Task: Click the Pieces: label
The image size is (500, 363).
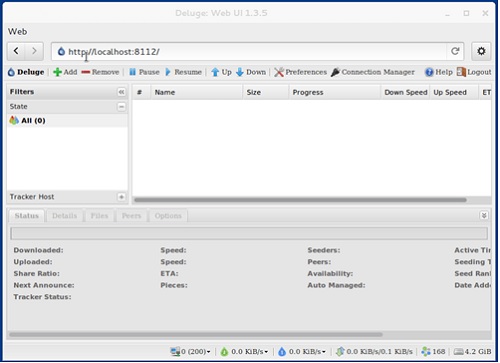Action: pyautogui.click(x=174, y=285)
